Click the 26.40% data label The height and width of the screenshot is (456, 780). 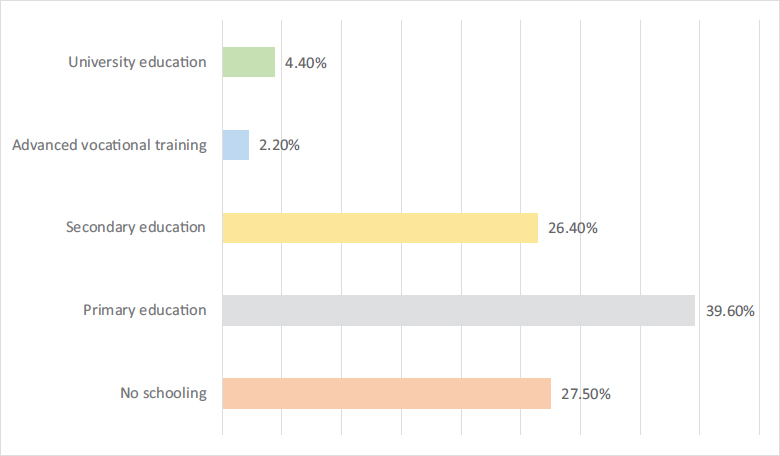(x=573, y=228)
